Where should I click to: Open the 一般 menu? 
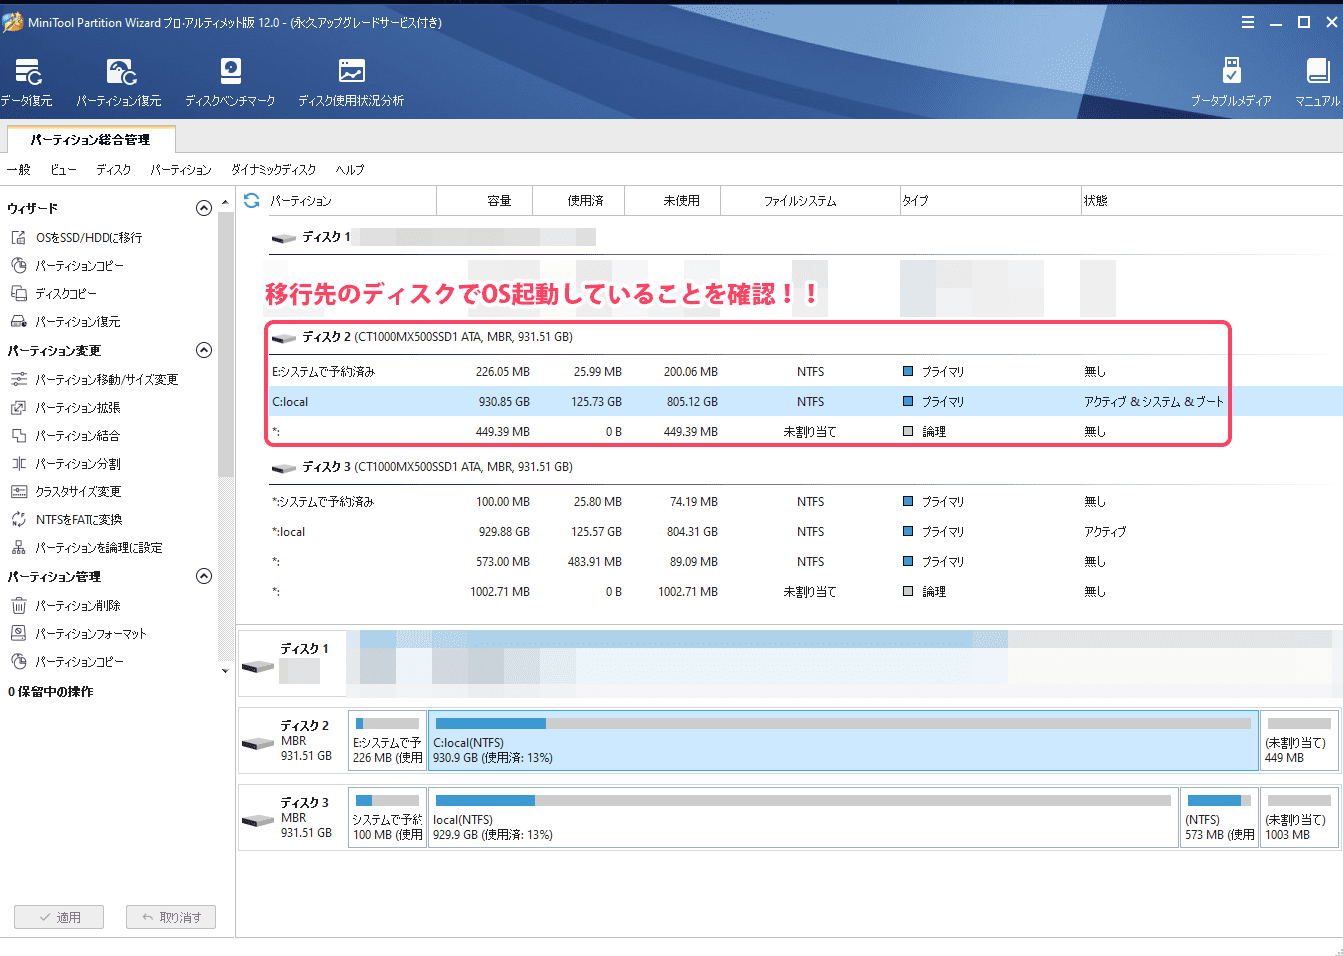(19, 170)
